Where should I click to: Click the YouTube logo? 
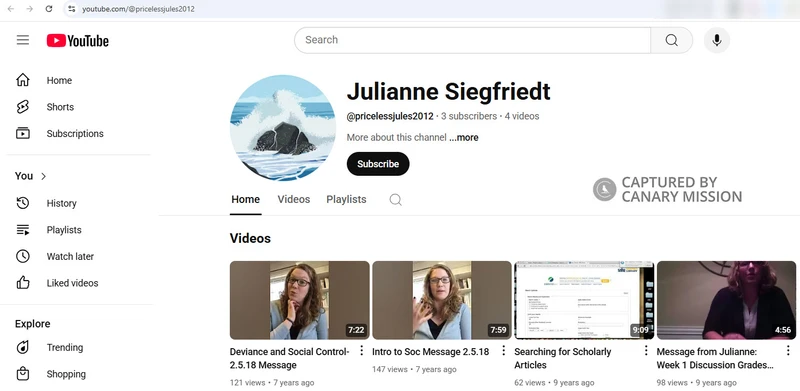tap(78, 40)
